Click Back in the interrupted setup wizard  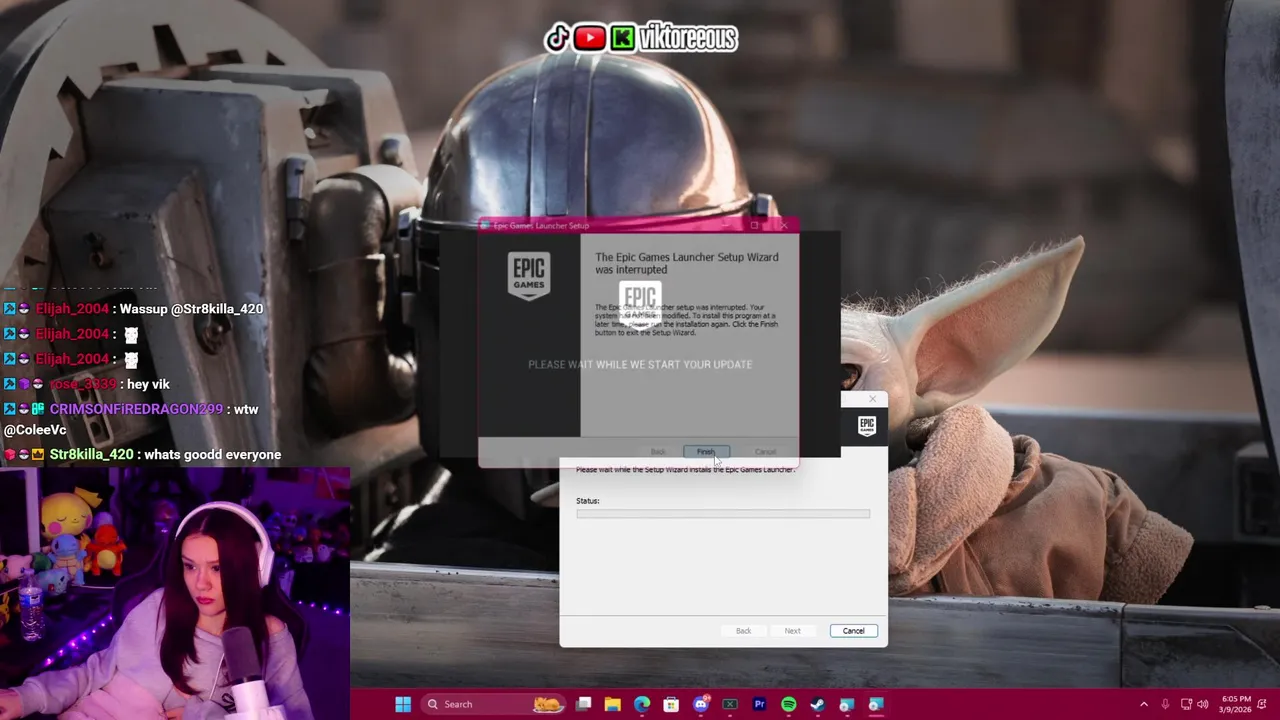658,452
